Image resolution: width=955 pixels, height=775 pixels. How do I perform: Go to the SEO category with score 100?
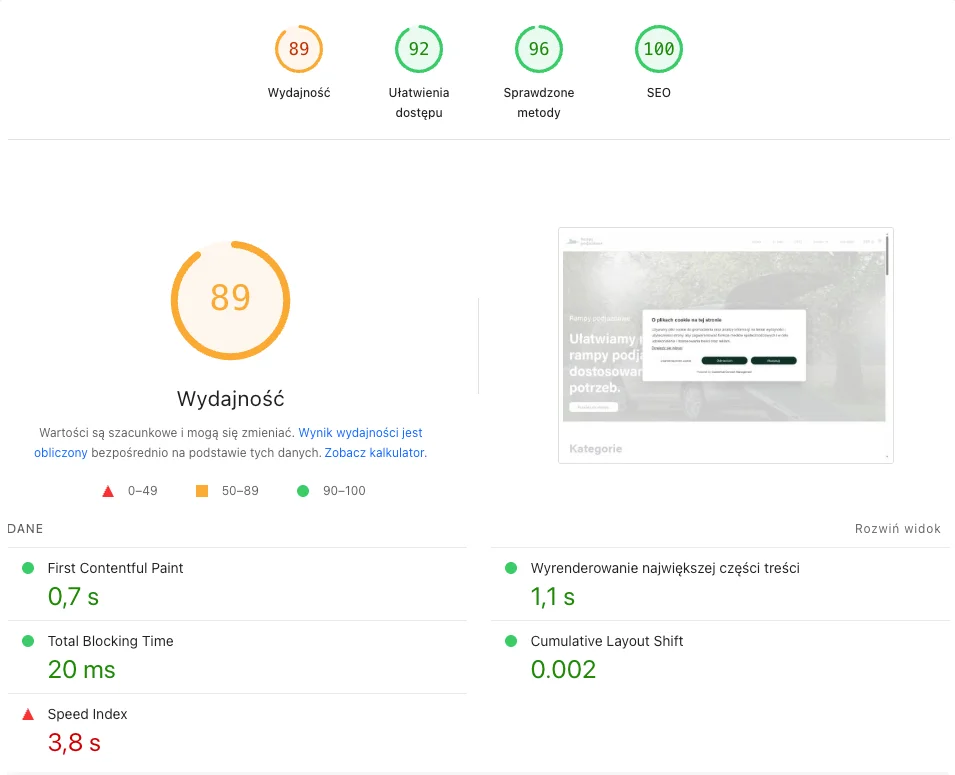(x=659, y=50)
